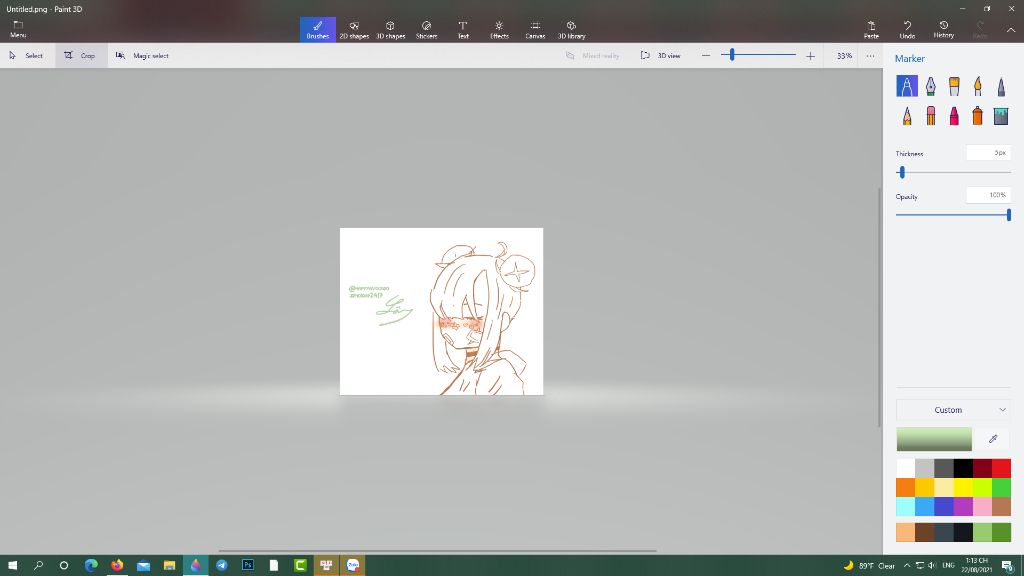
Task: Click the drawing canvas
Action: click(x=441, y=312)
